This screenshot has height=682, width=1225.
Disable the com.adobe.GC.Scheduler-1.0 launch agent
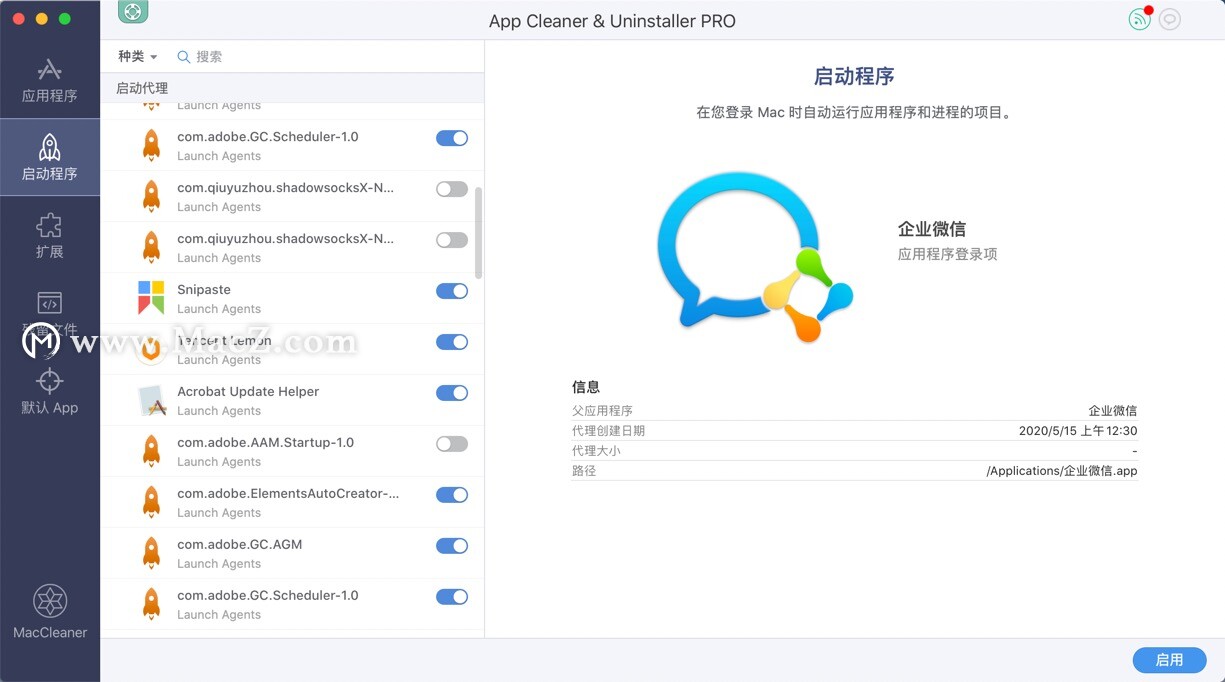pos(451,138)
